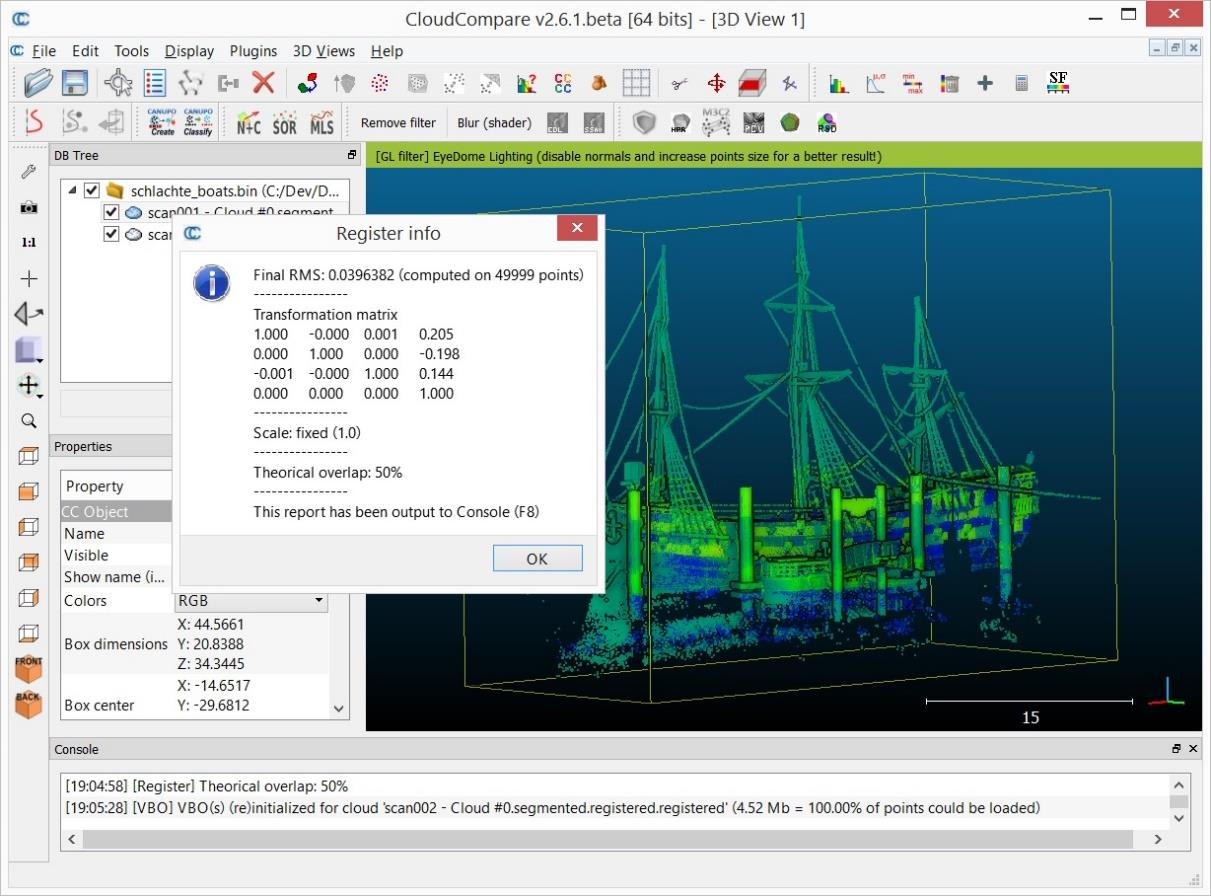Toggle the second scan cloud checkbox
Image resolution: width=1211 pixels, height=896 pixels.
[111, 235]
